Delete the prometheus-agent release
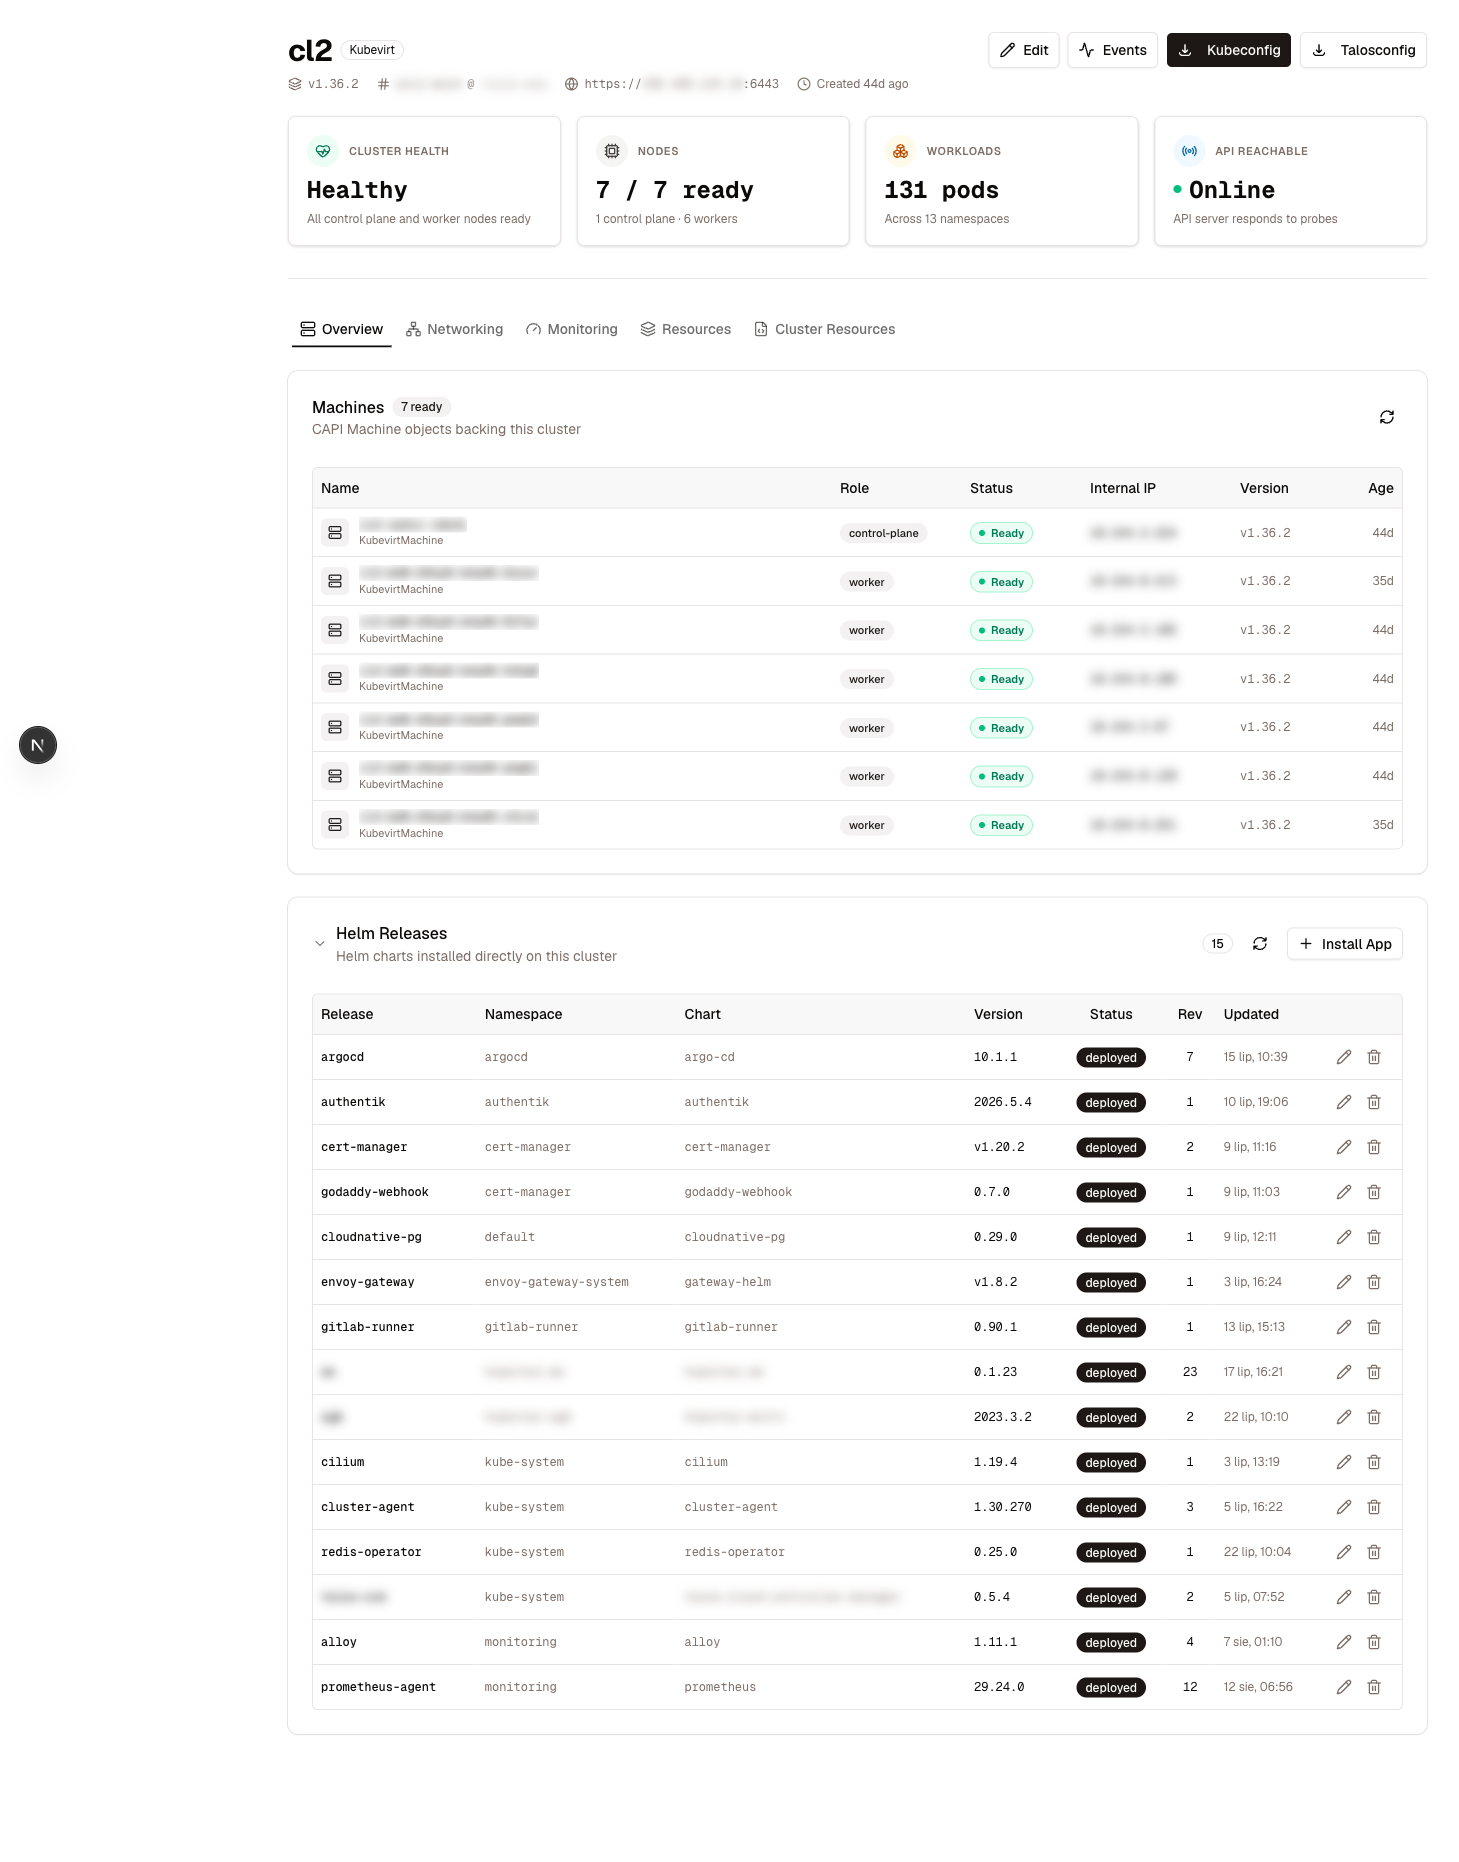Viewport: 1459px width, 1862px height. 1374,1687
